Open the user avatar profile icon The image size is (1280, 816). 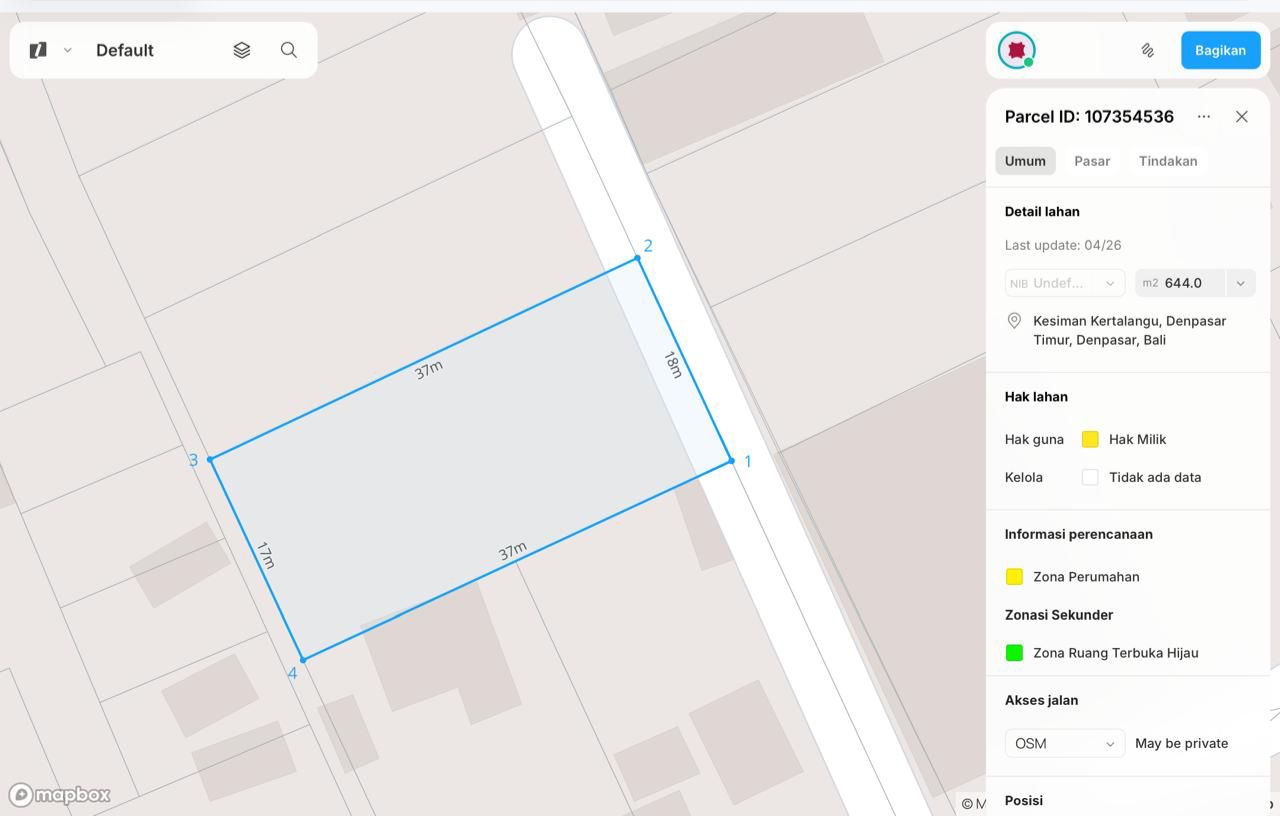[x=1017, y=50]
